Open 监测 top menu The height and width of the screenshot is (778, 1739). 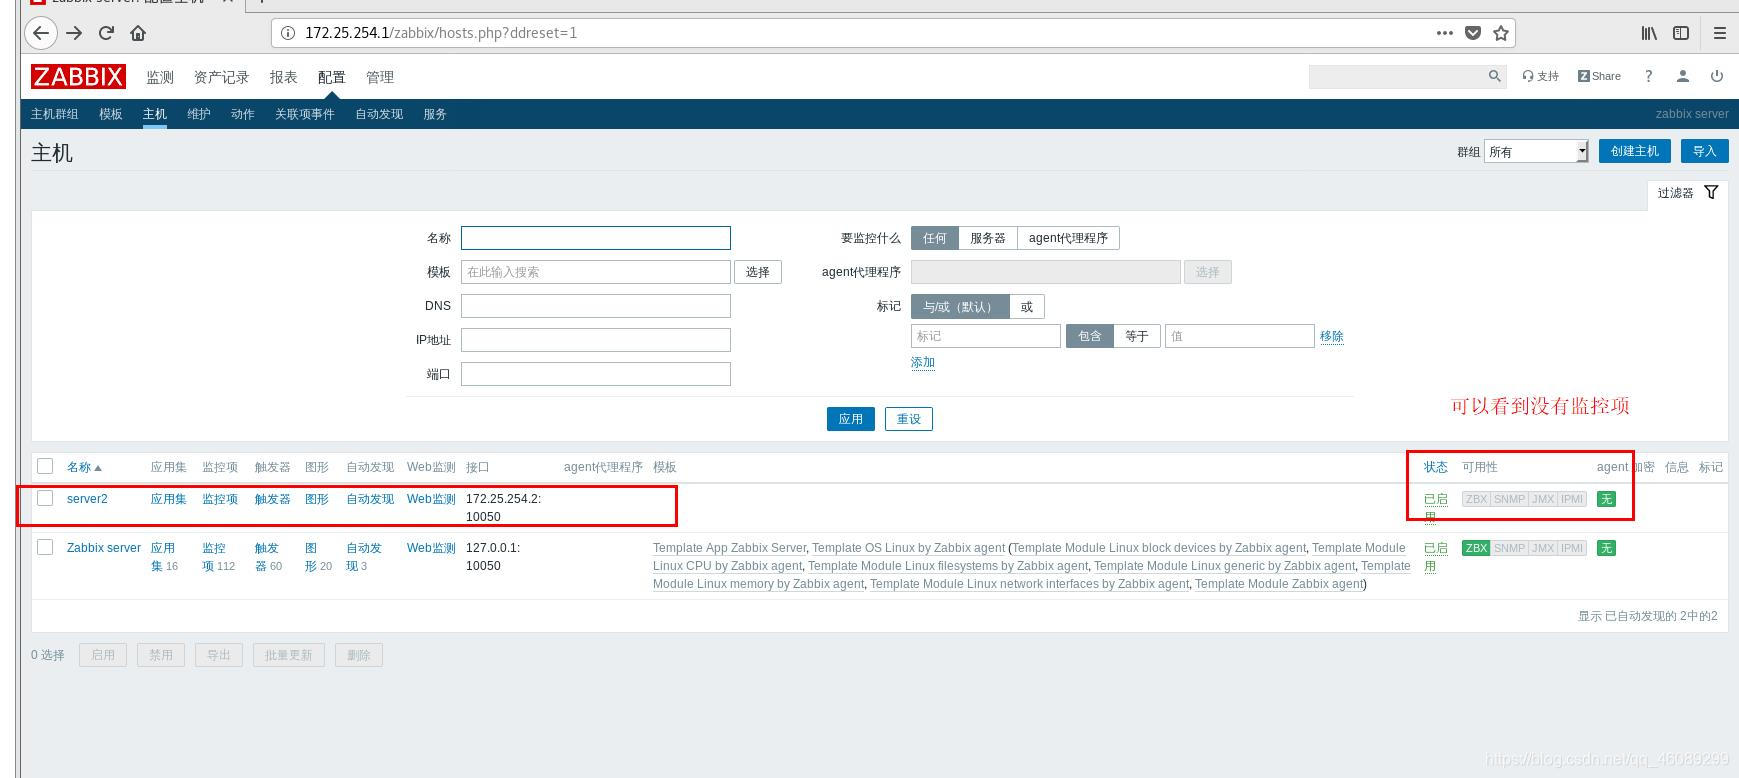pos(160,77)
